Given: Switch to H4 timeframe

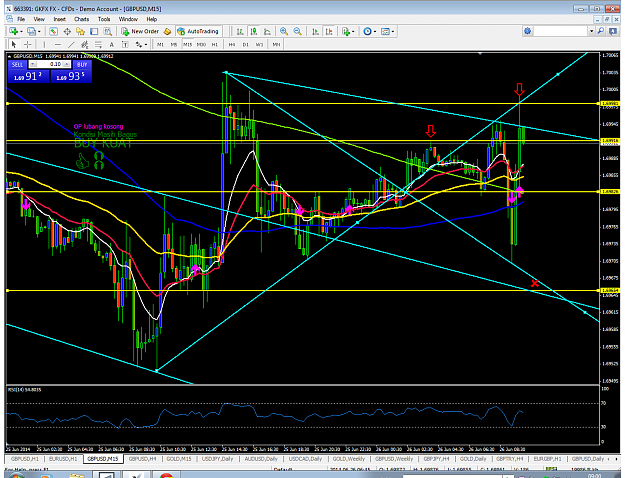Looking at the screenshot, I should [232, 45].
